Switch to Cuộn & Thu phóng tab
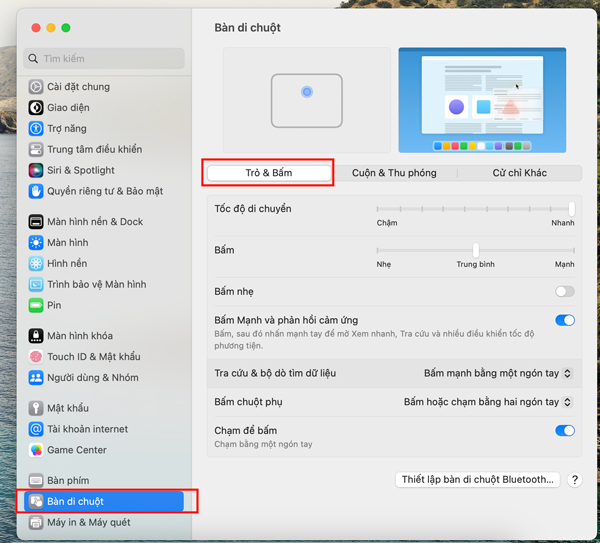The image size is (600, 543). 394,173
